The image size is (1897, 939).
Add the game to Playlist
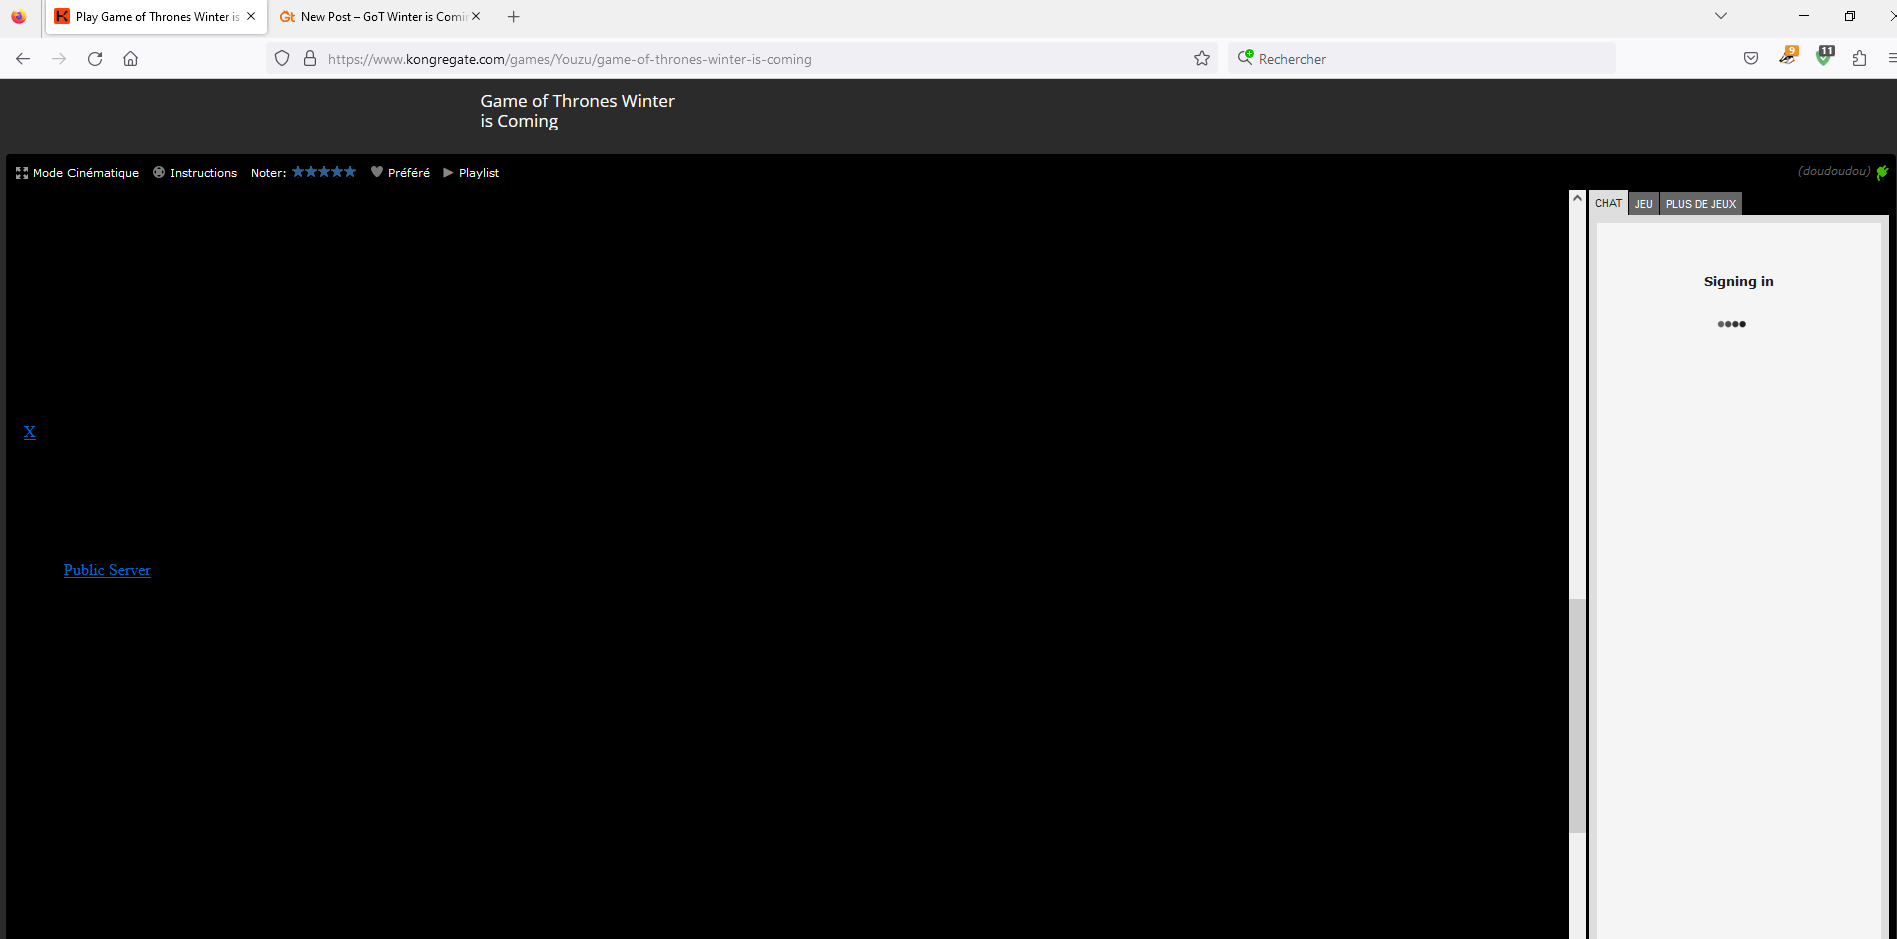click(471, 173)
